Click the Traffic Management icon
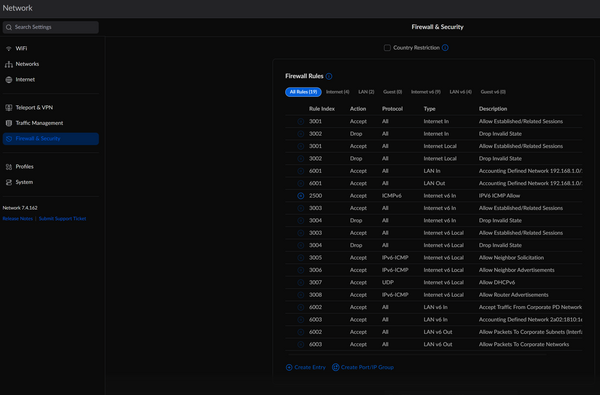The width and height of the screenshot is (600, 395). pyautogui.click(x=8, y=123)
